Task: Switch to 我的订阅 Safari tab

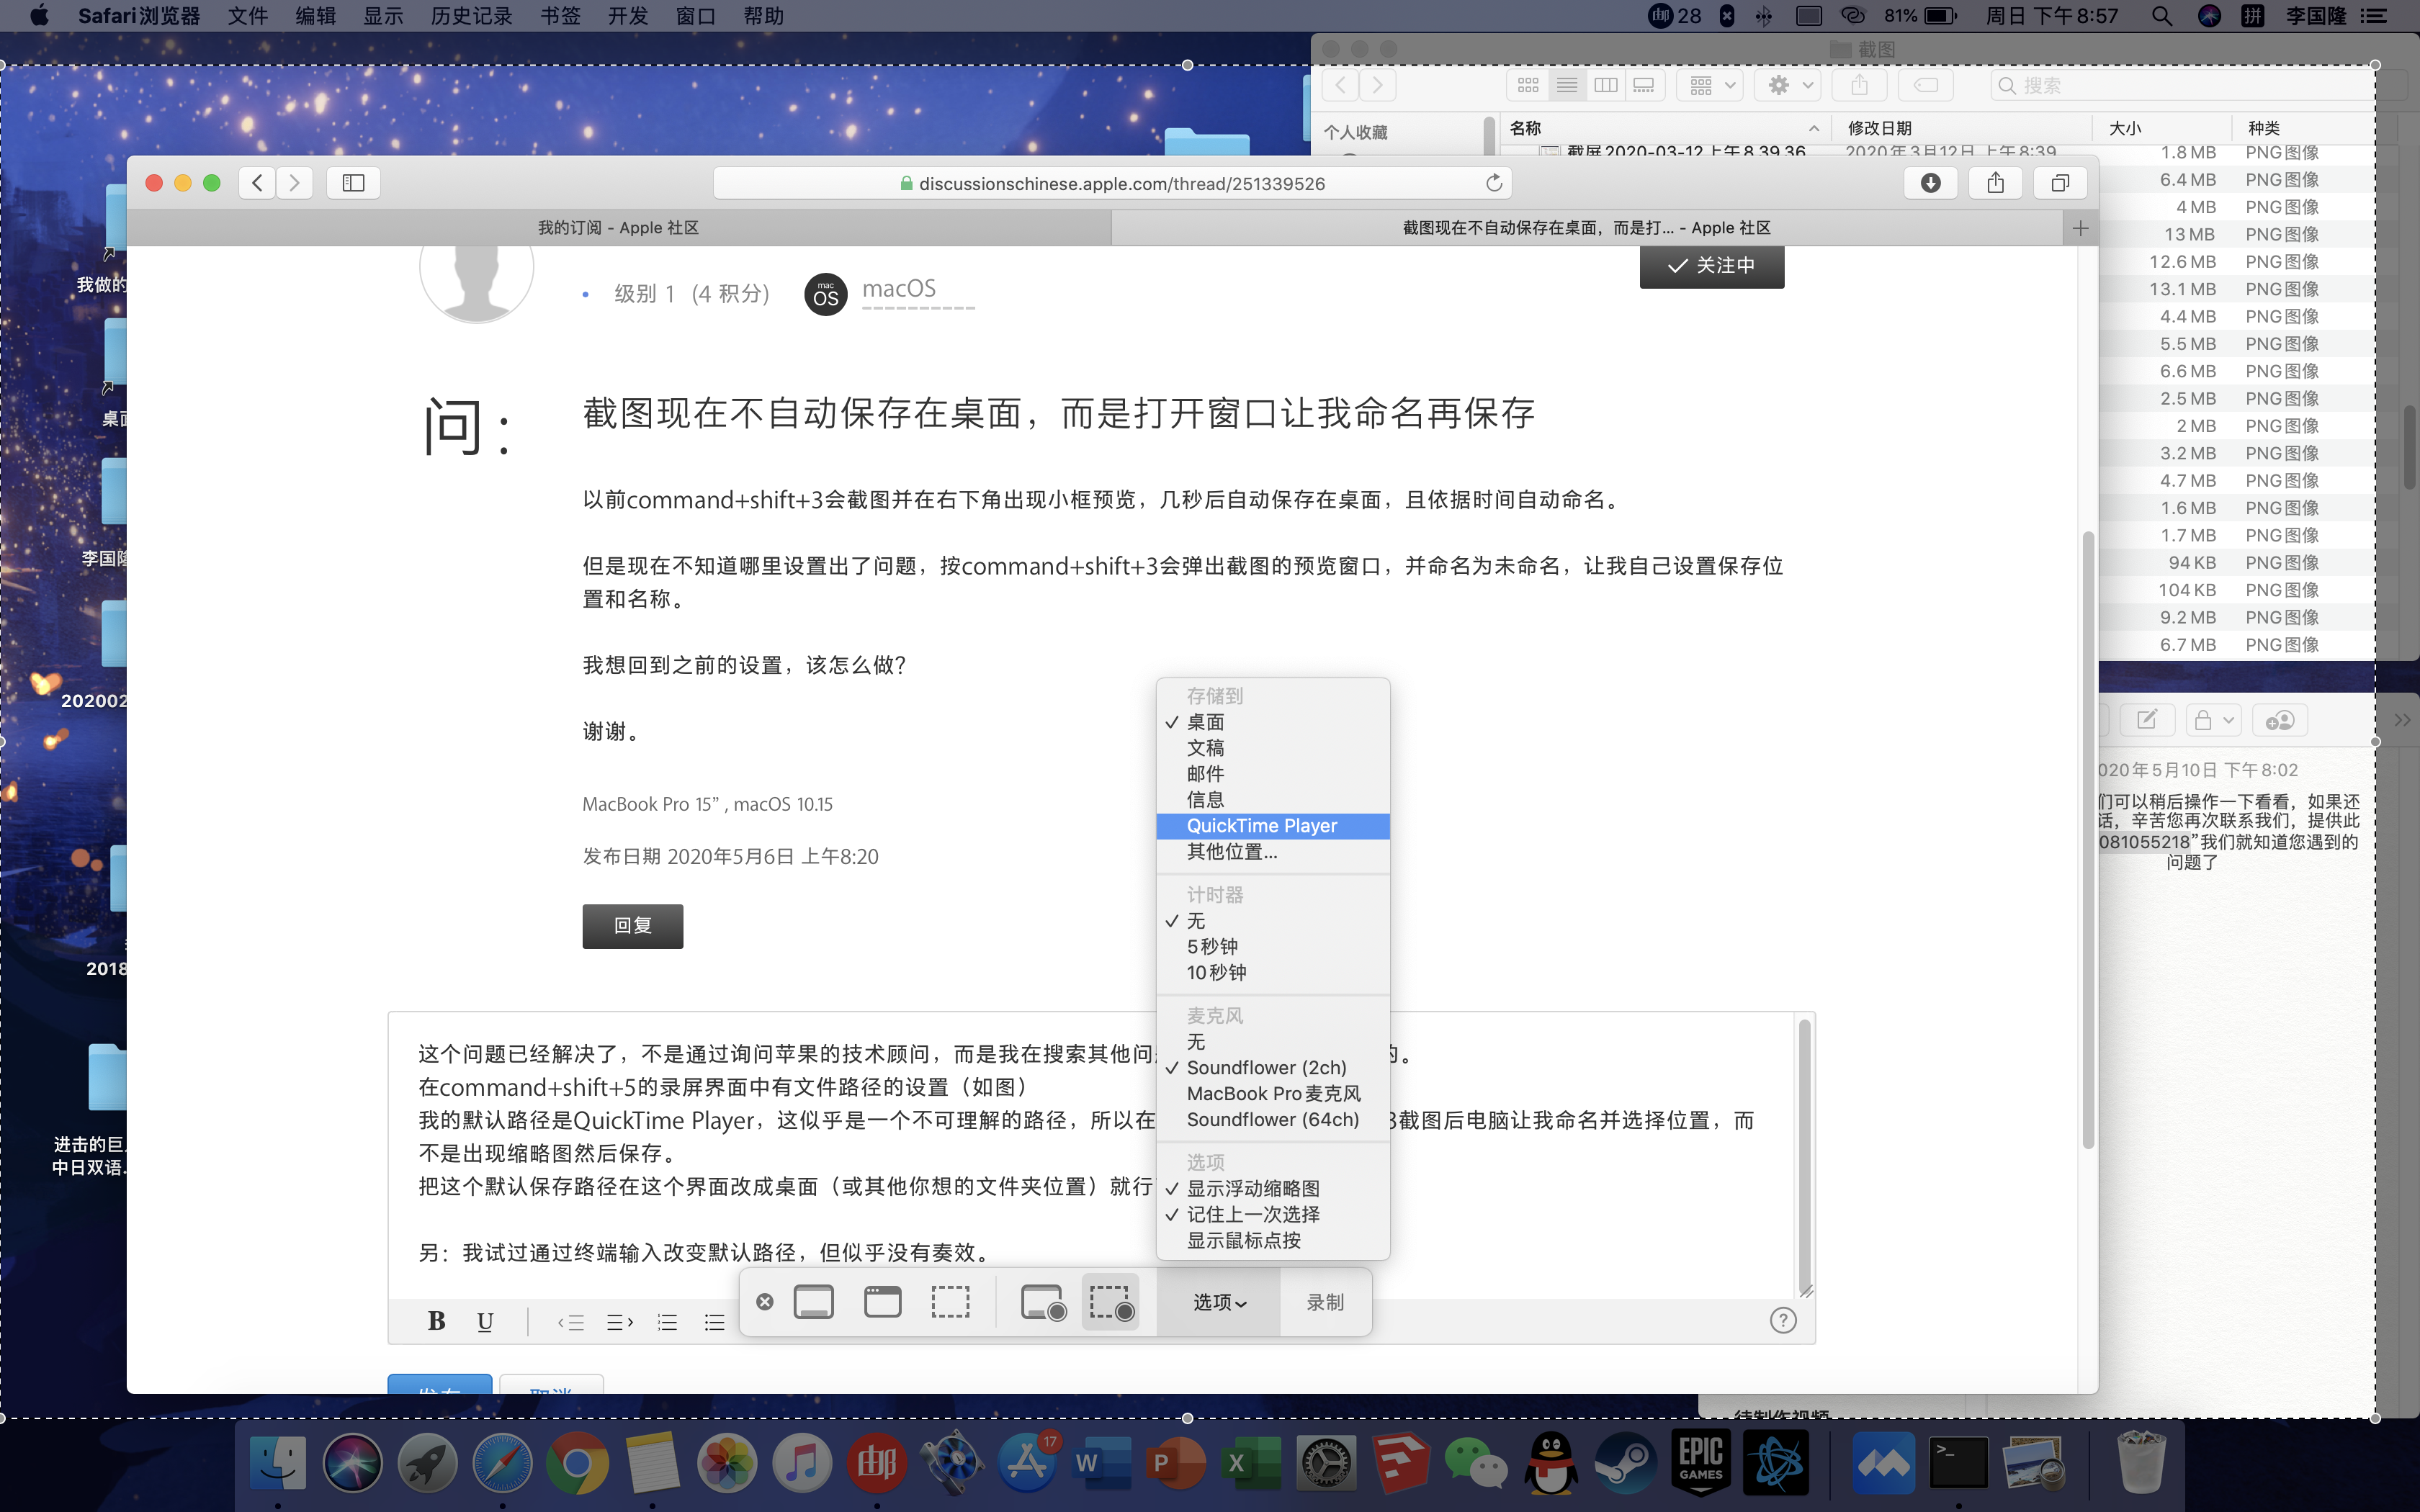Action: pos(618,228)
